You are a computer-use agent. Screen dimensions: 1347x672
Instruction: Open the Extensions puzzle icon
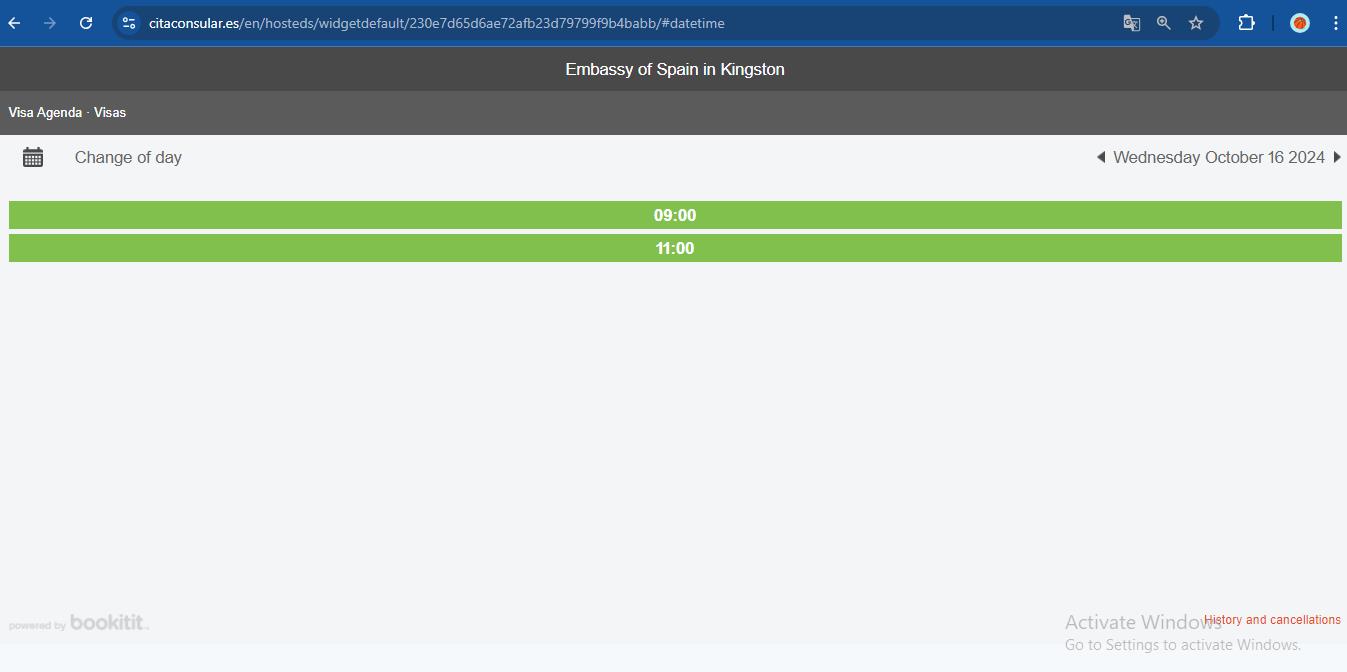(x=1246, y=23)
